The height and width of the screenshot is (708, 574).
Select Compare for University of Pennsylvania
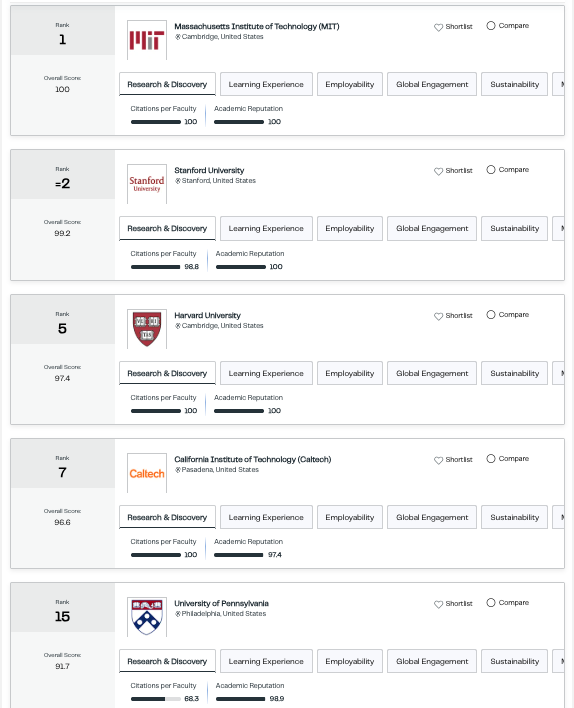491,603
